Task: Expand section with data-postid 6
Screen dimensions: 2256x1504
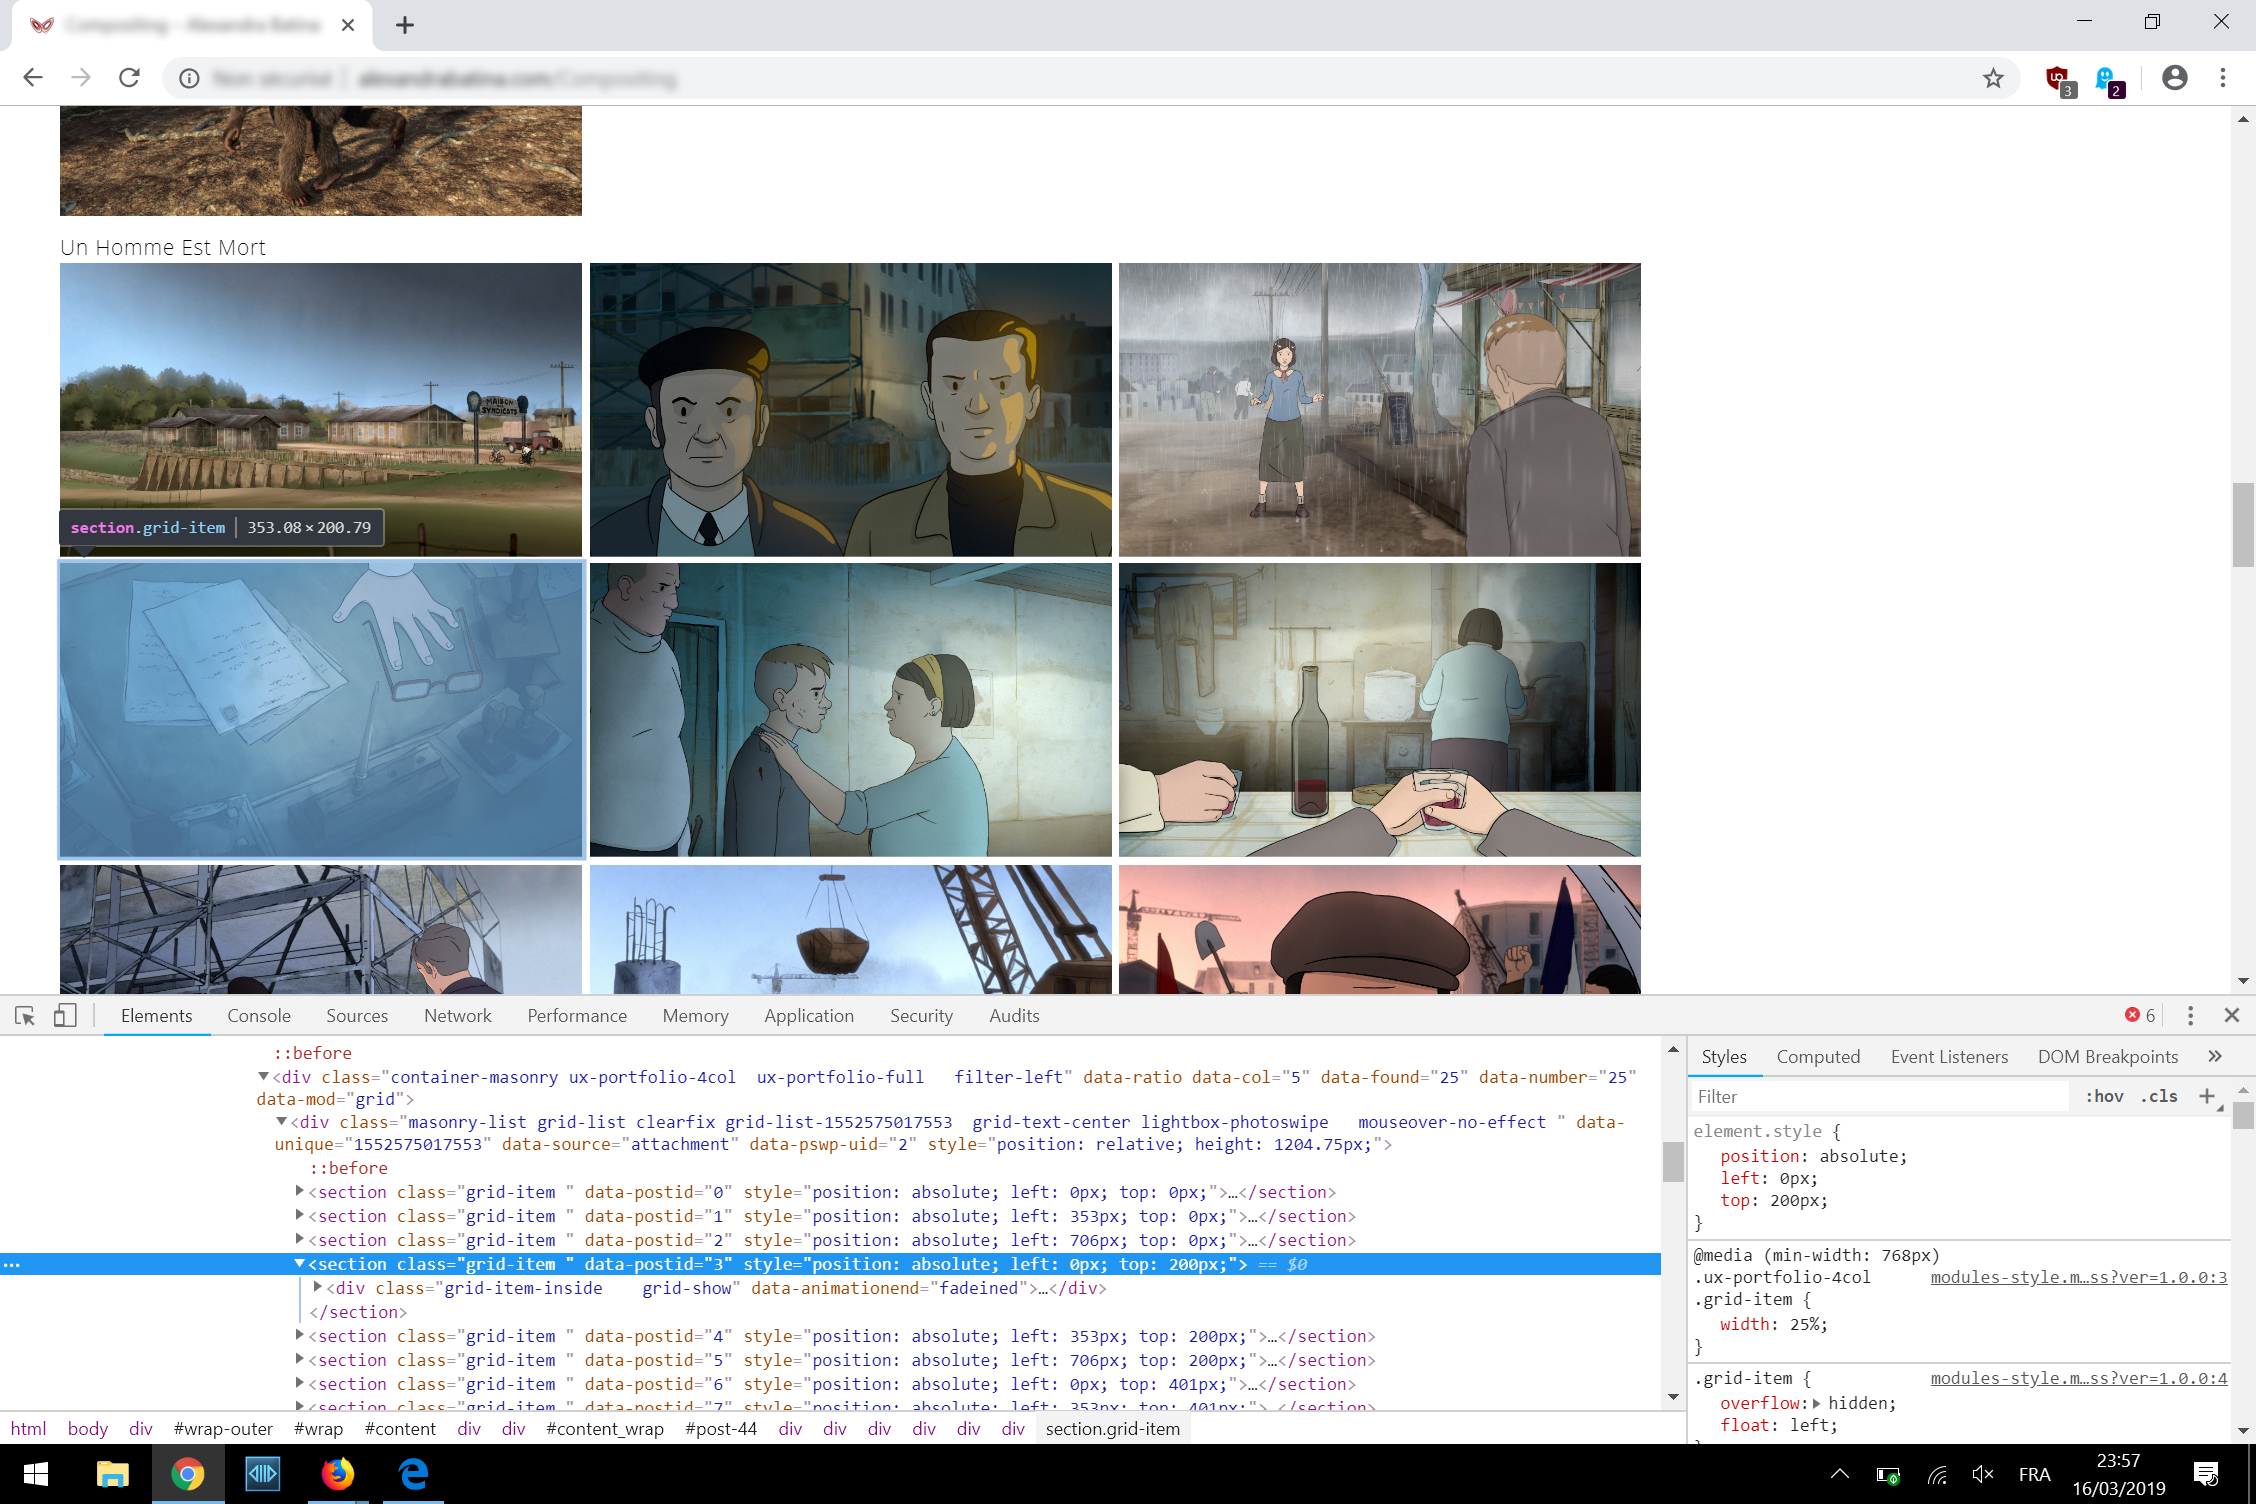Action: [299, 1384]
